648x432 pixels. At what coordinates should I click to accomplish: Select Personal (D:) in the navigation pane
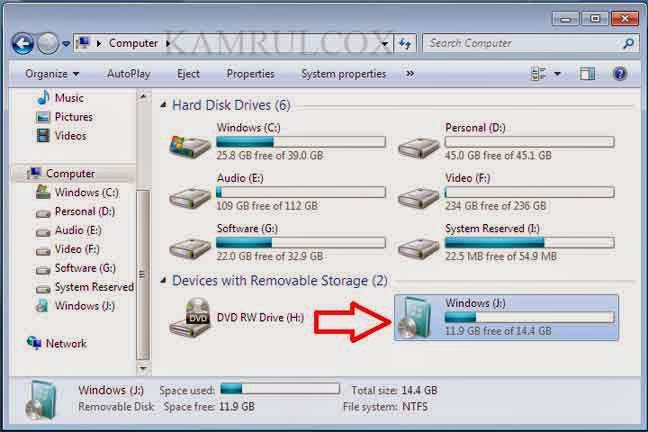(85, 212)
